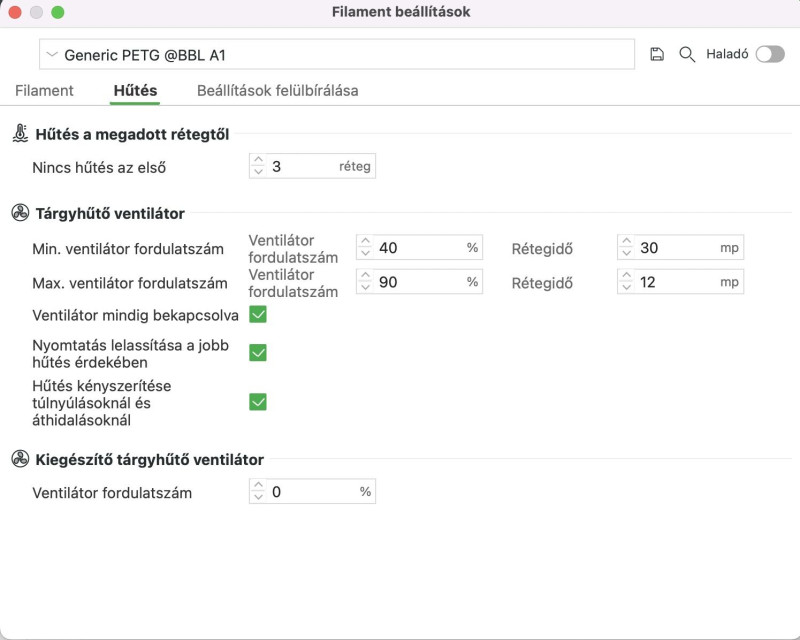This screenshot has height=640, width=800.
Task: Increase Nincs hűtés az első layer count
Action: pyautogui.click(x=258, y=160)
